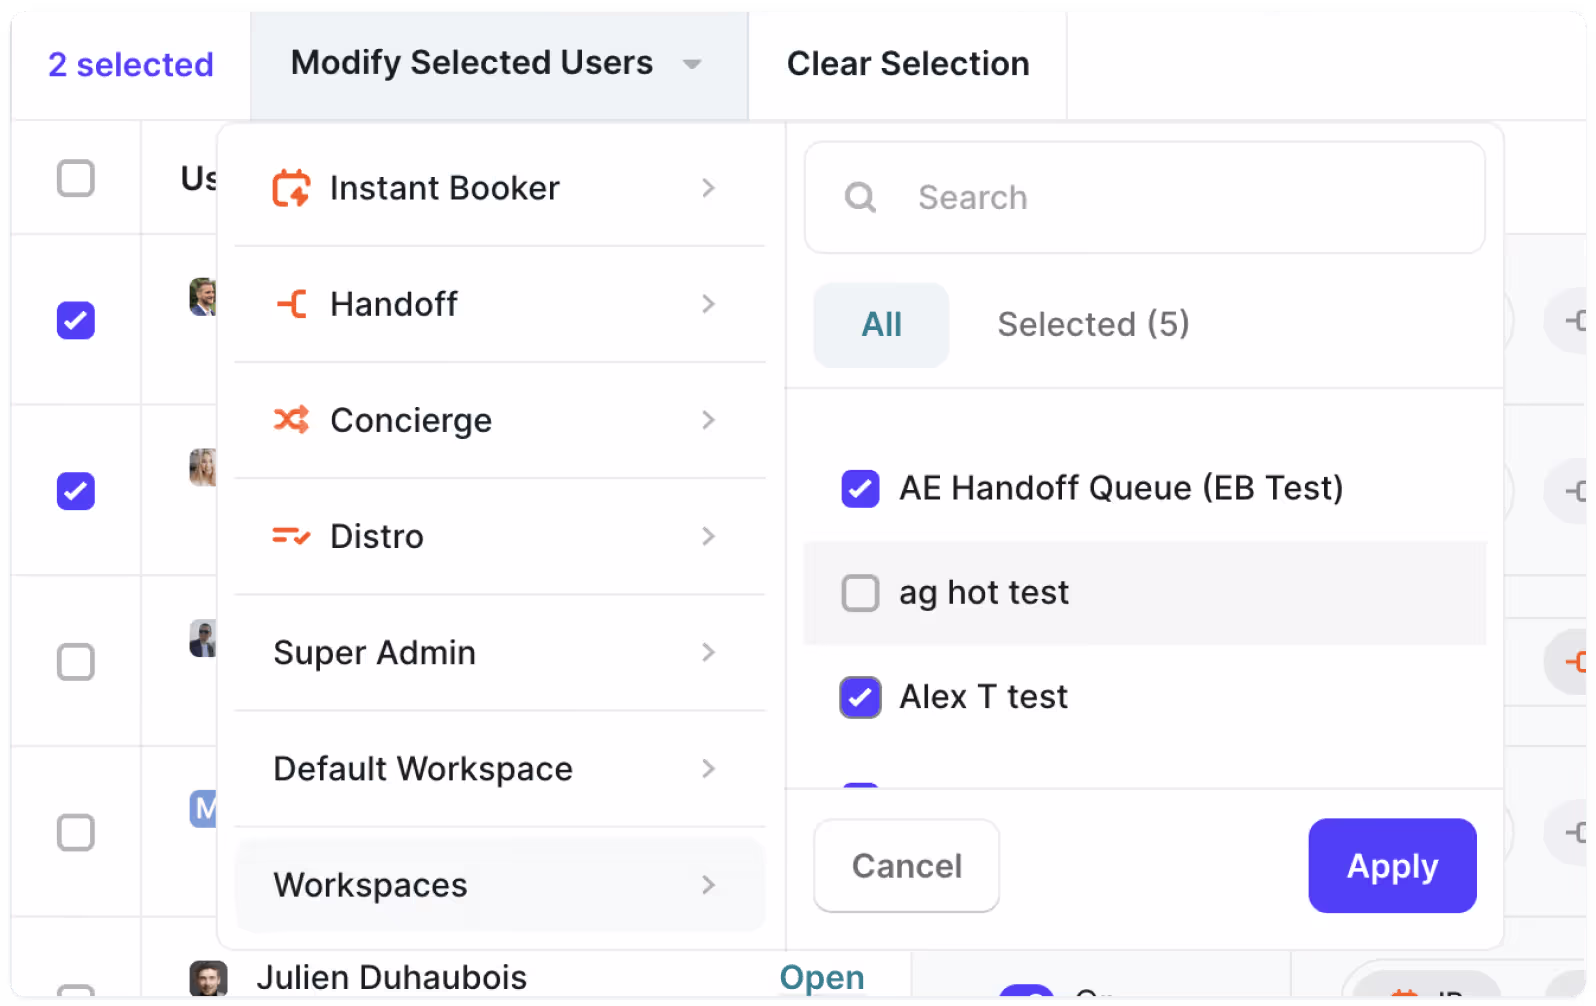Click the Handoff bracket icon in menu
Image resolution: width=1596 pixels, height=1006 pixels.
point(292,304)
